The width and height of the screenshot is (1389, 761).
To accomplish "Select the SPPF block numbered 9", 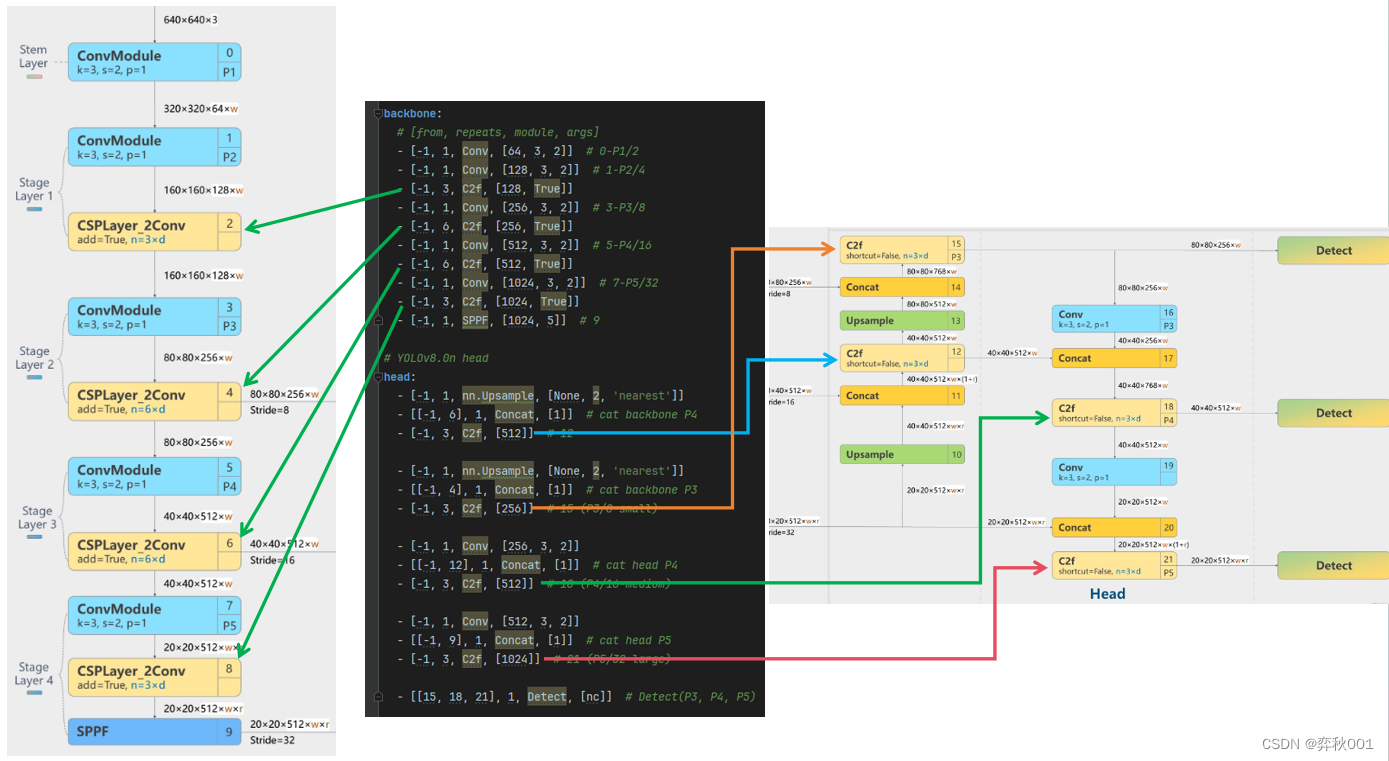I will (x=154, y=731).
